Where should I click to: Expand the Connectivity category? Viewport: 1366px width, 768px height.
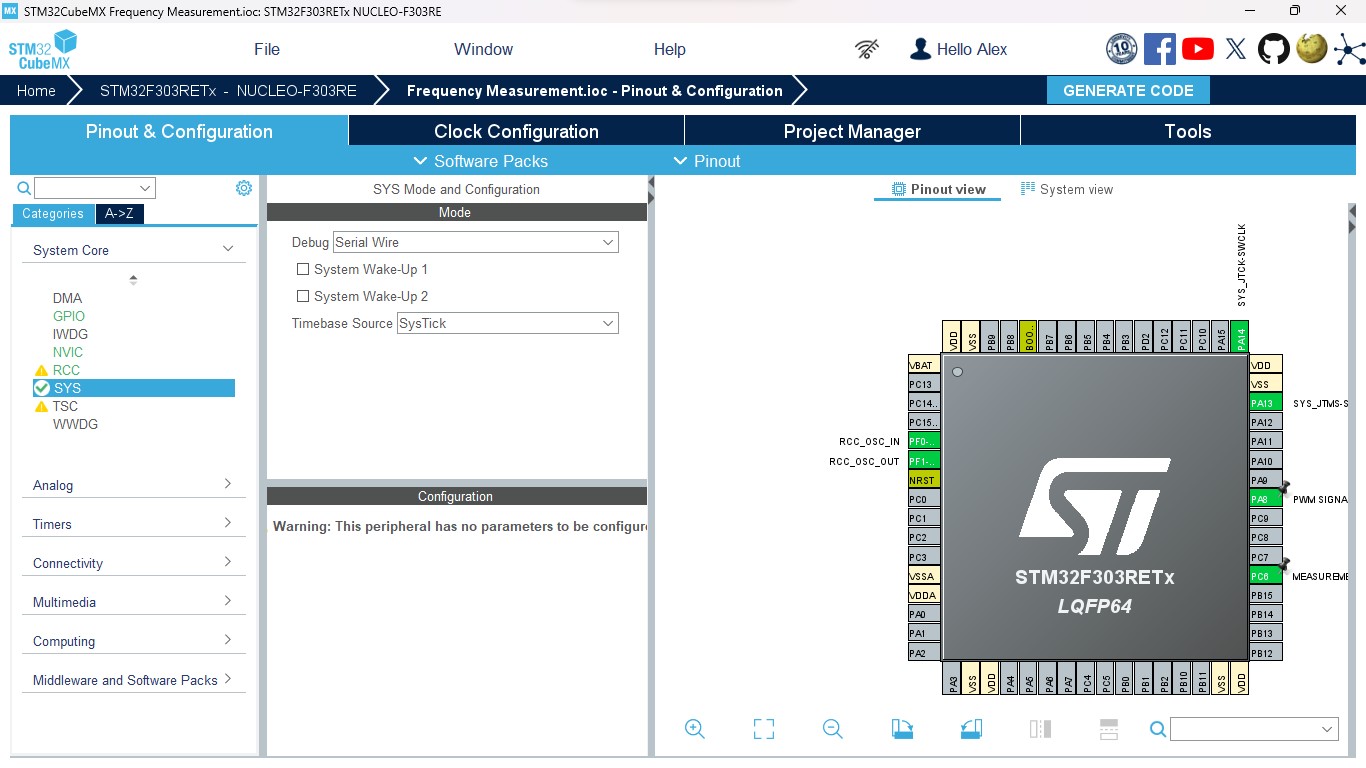[228, 562]
